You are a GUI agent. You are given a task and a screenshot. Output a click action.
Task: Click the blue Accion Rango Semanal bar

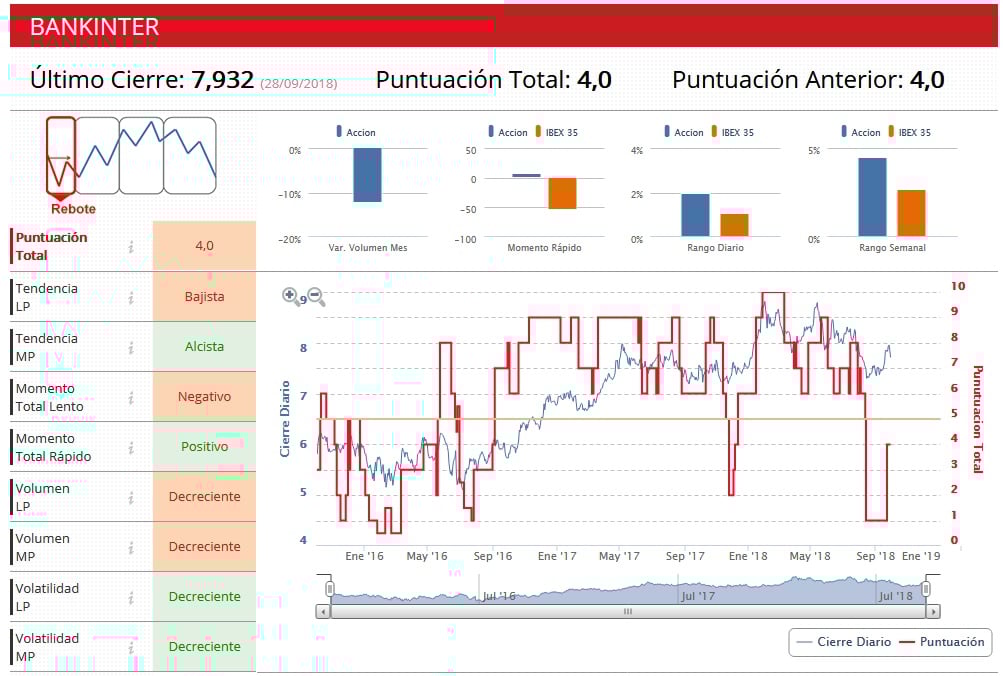point(873,197)
